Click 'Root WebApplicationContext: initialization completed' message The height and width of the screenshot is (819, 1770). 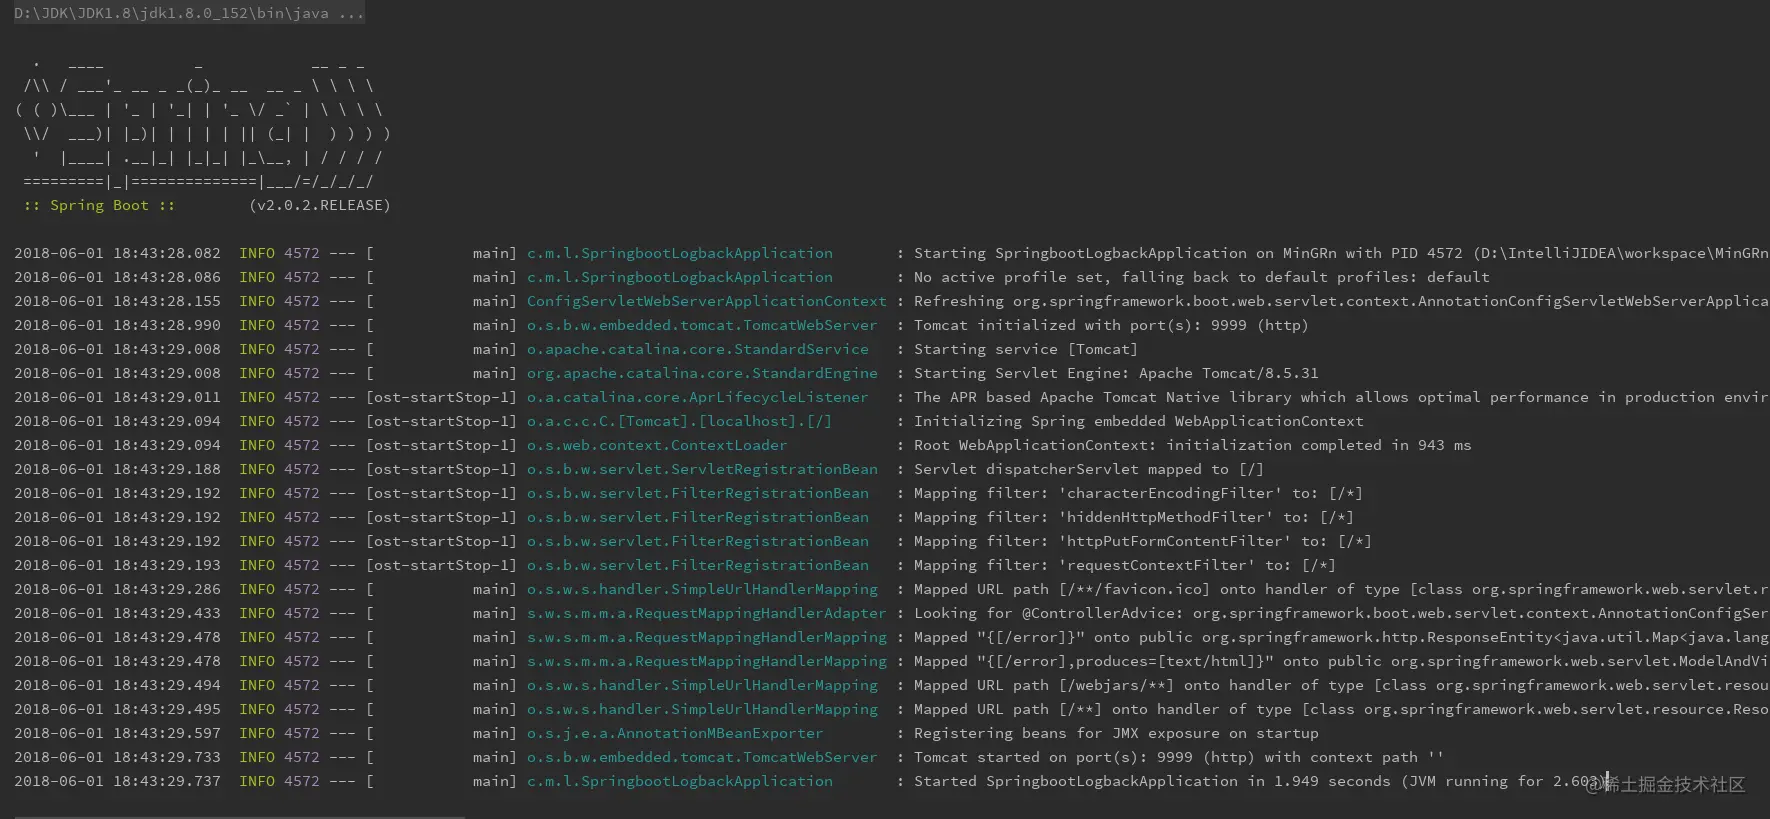(1192, 445)
